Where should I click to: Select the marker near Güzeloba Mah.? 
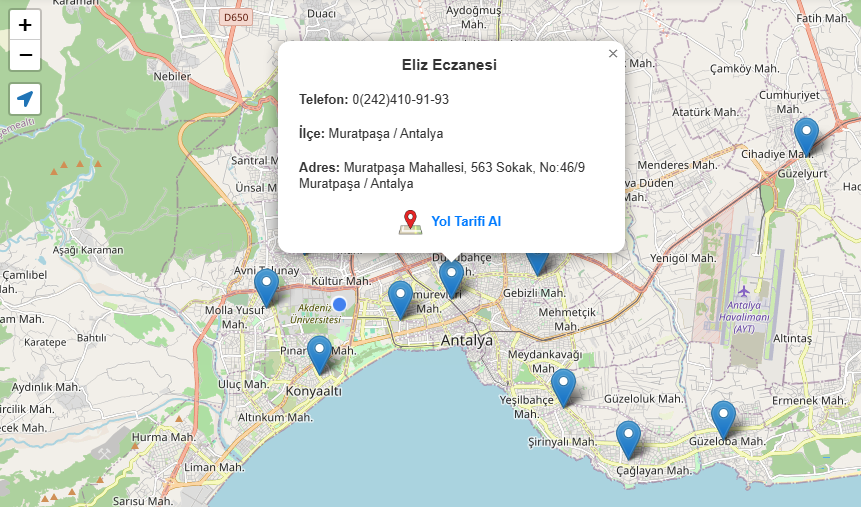pos(723,419)
